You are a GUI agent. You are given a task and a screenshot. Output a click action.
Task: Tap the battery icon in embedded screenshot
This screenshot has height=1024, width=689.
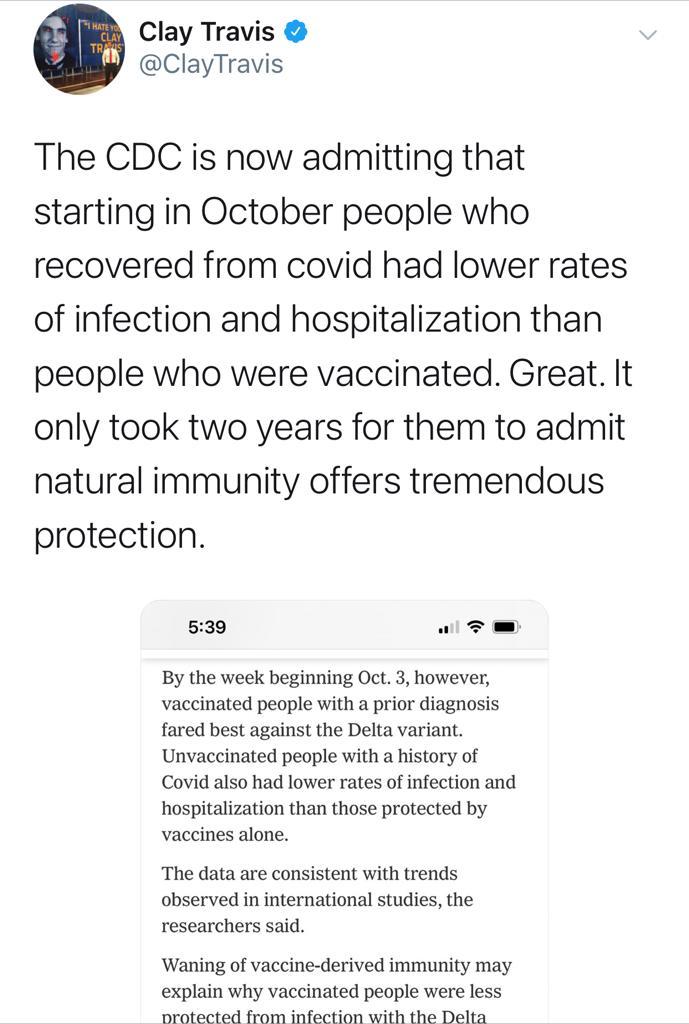click(506, 627)
